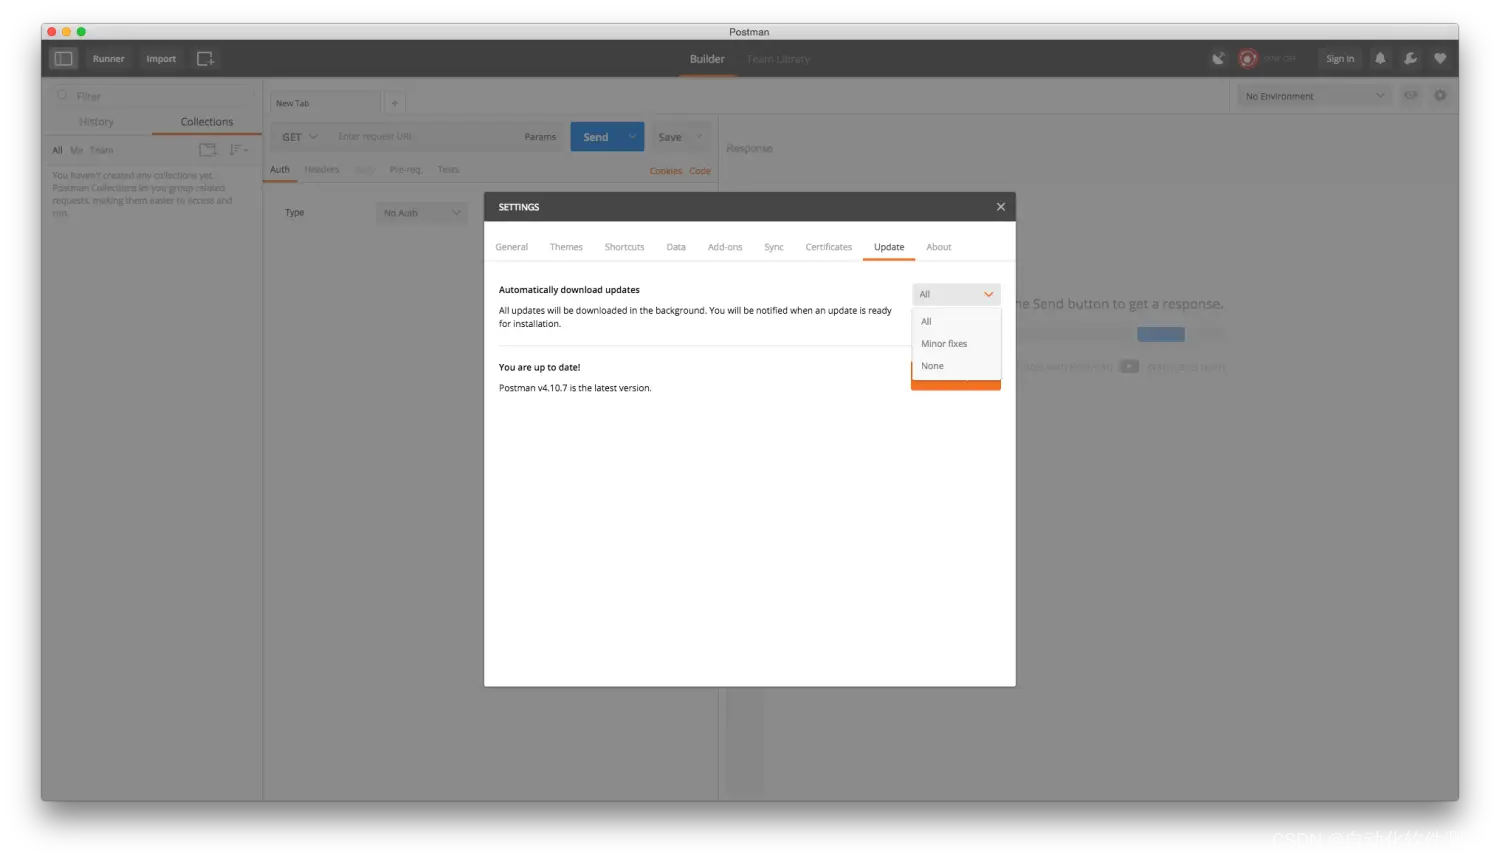Click the 'Automatically download updates' label

569,290
